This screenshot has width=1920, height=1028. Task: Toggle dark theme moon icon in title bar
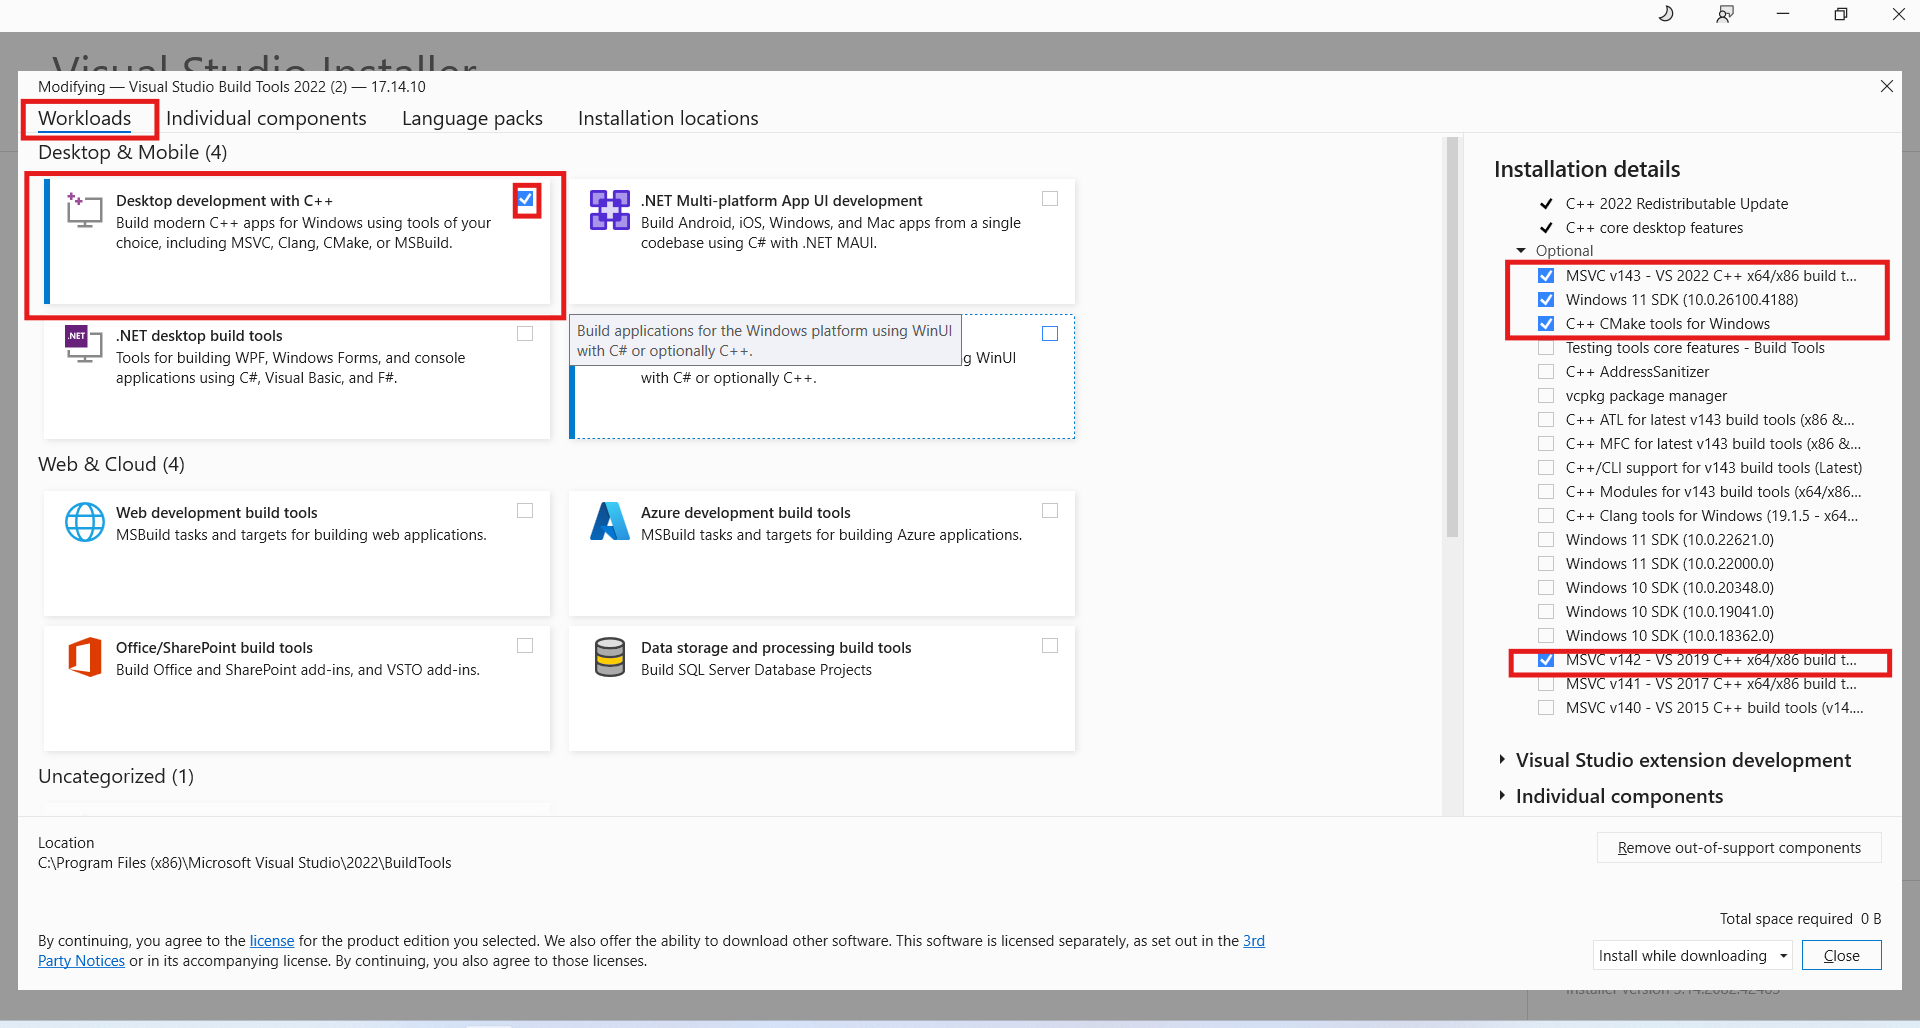coord(1666,14)
